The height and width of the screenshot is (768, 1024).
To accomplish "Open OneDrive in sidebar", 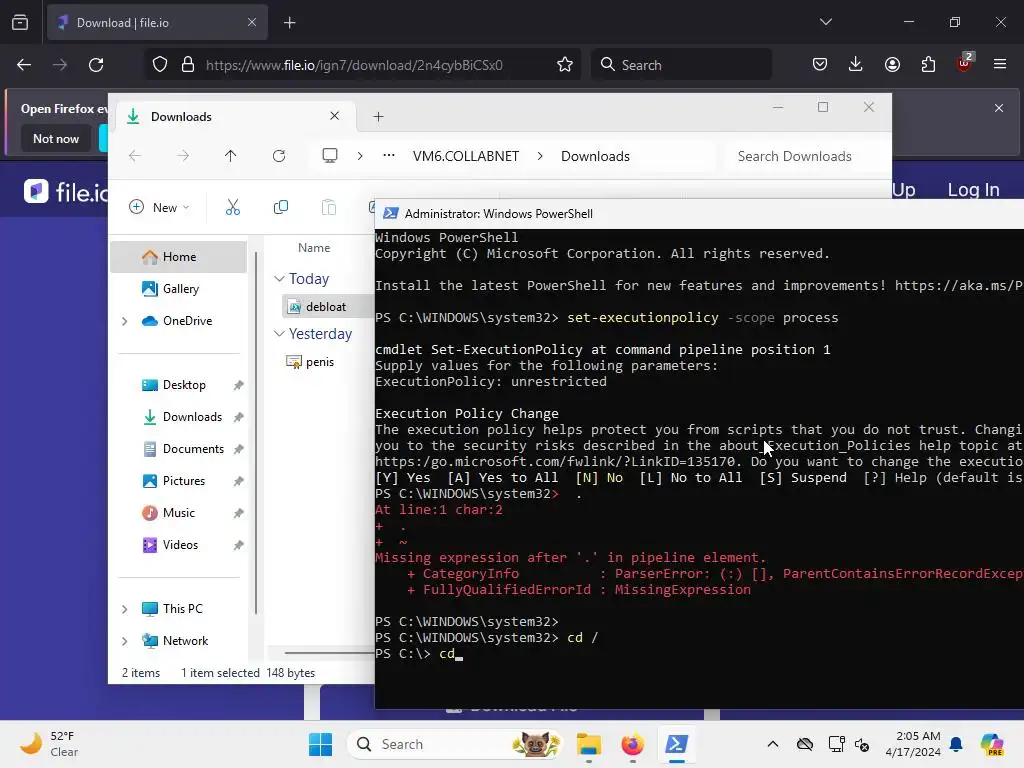I will coord(186,321).
